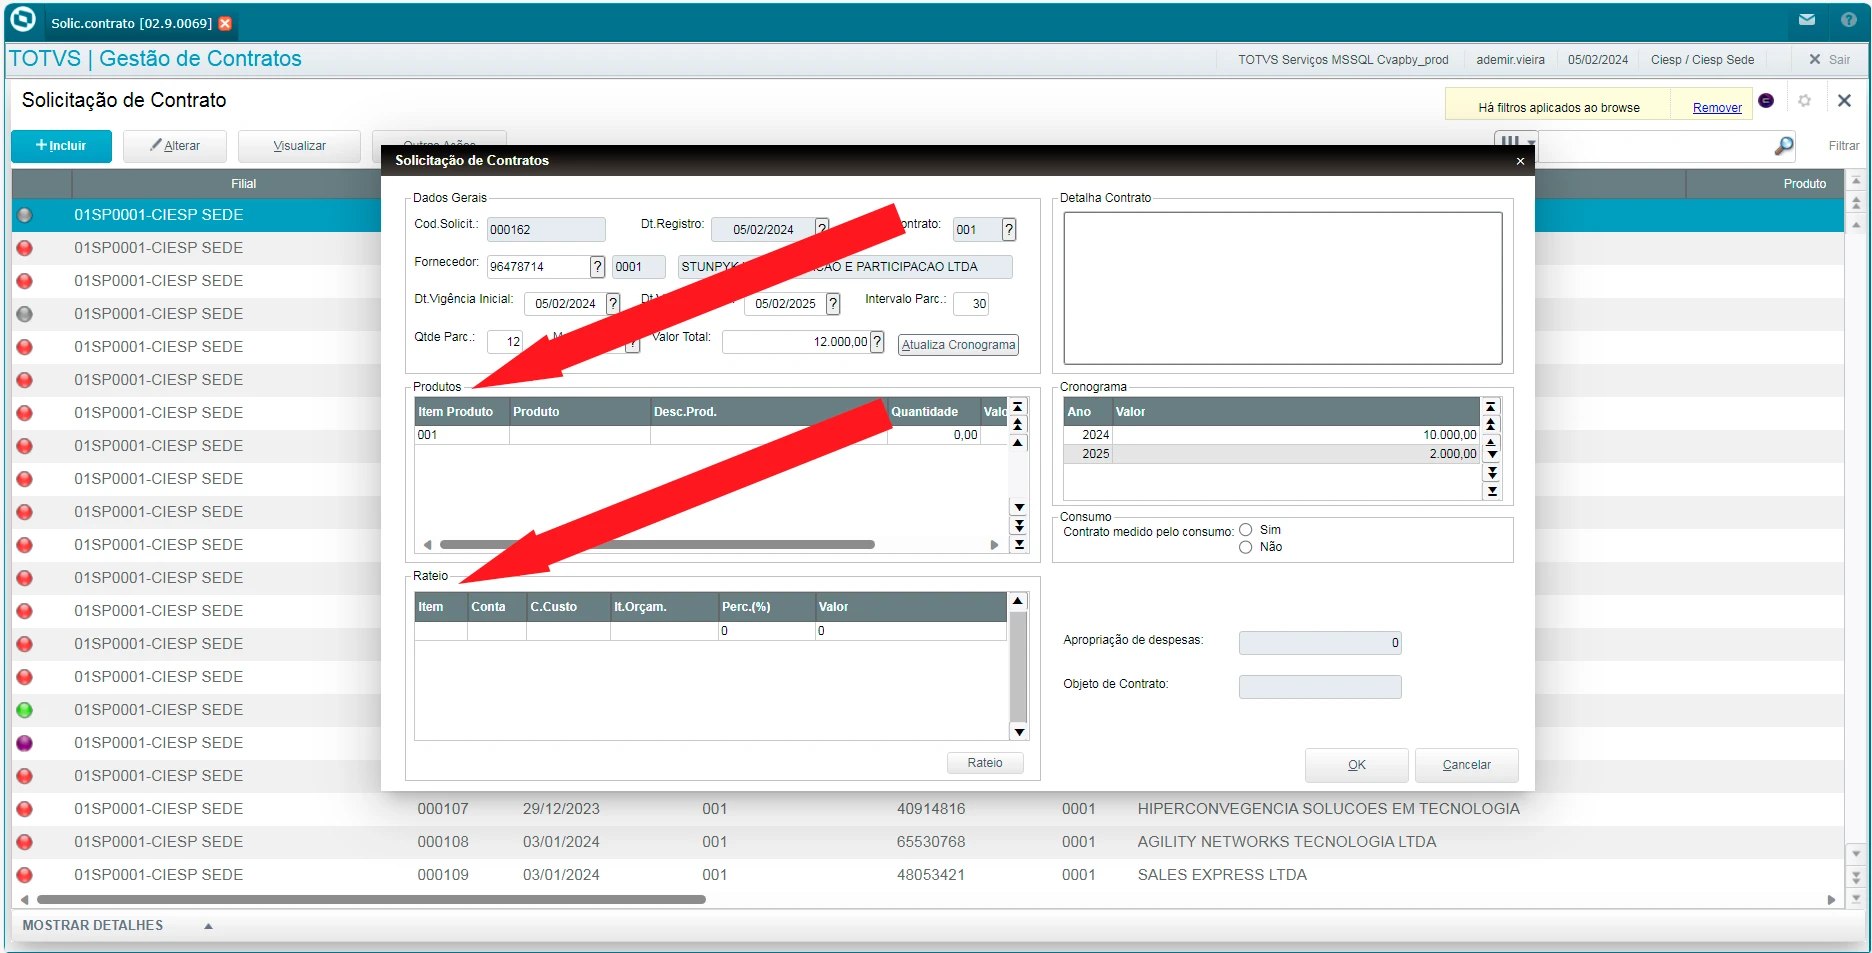Screen dimensions: 1872x953
Task: Click the magnifier search icon
Action: coord(1783,147)
